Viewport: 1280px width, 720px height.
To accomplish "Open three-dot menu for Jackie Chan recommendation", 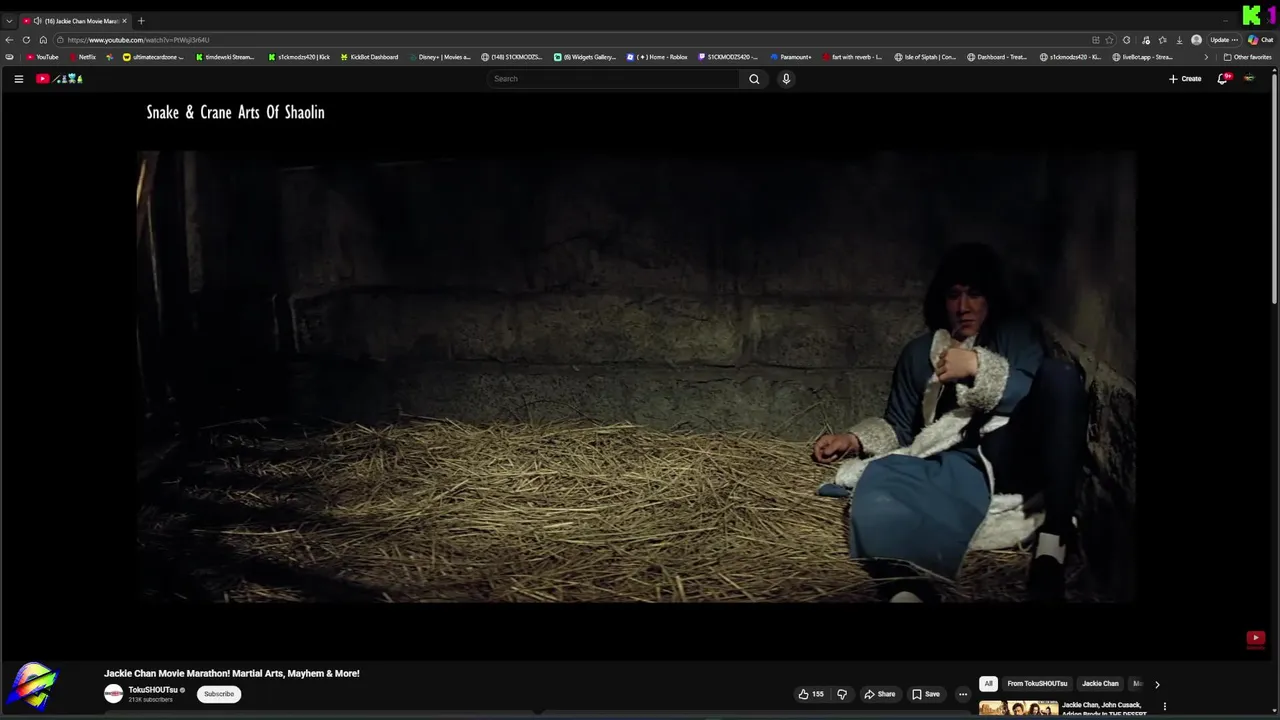I will click(x=1164, y=707).
